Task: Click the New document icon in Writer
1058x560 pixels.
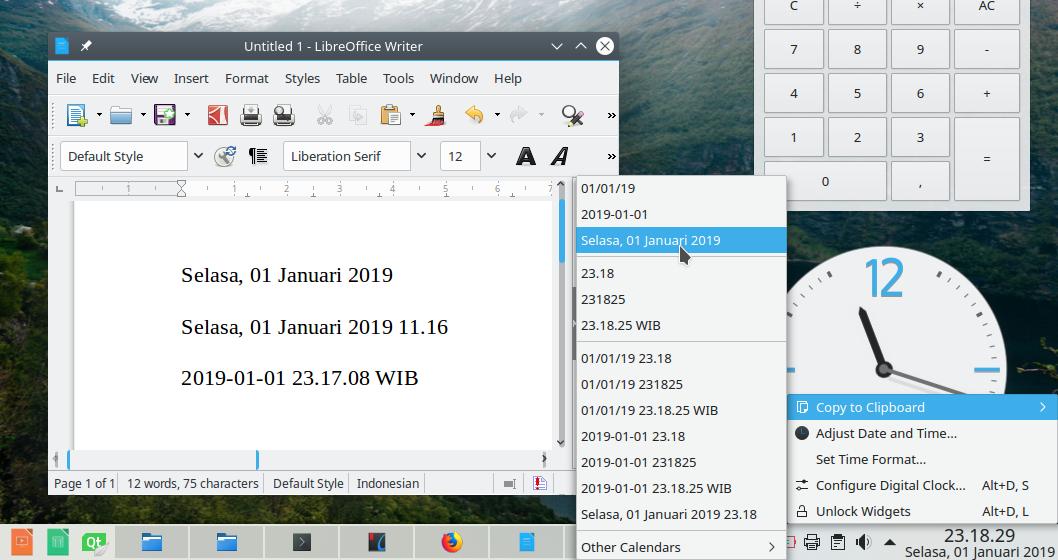Action: click(77, 115)
